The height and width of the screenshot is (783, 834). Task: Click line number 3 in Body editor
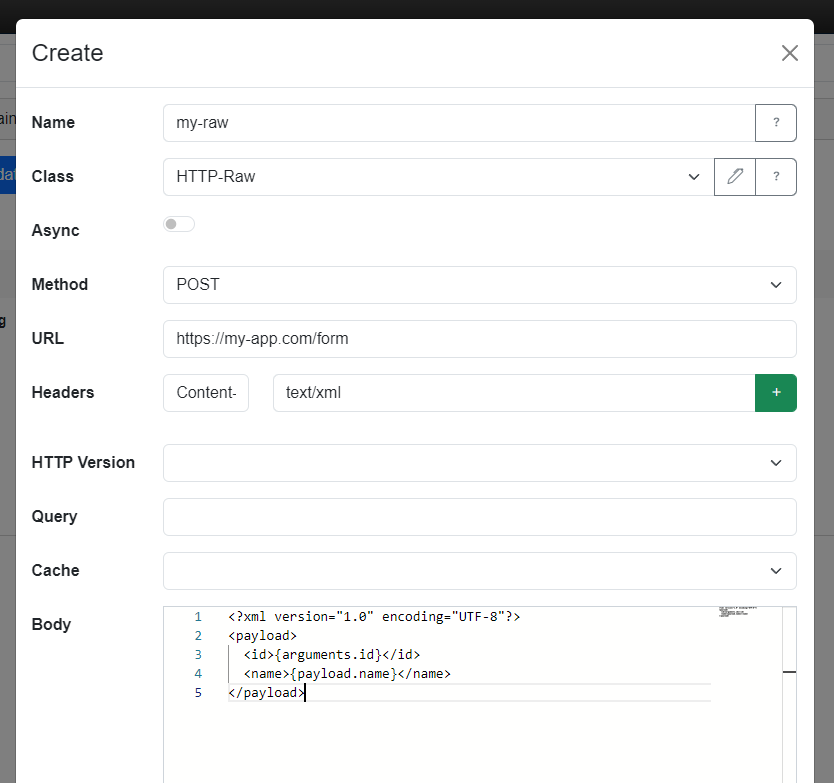pos(198,655)
